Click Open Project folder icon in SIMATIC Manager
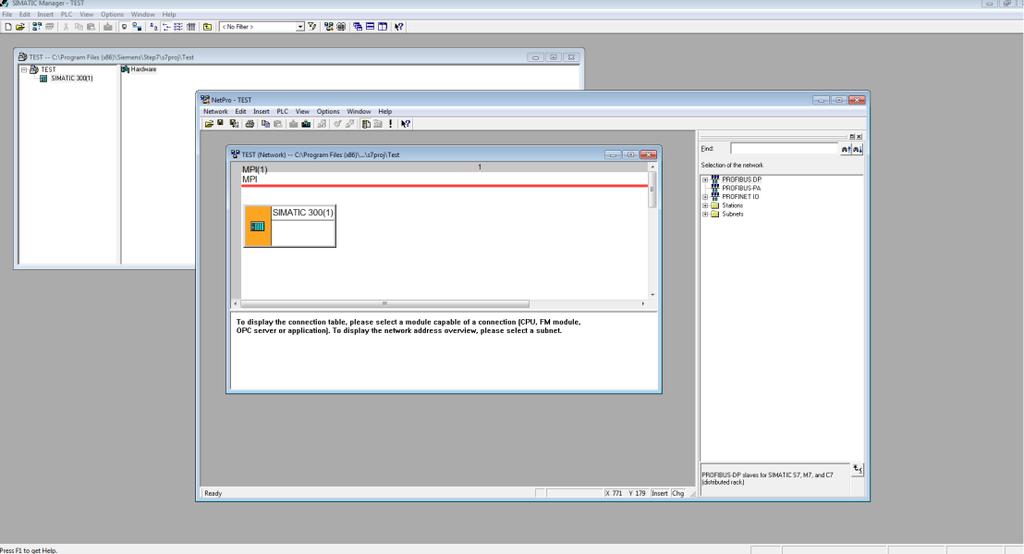This screenshot has height=554, width=1024. tap(20, 27)
